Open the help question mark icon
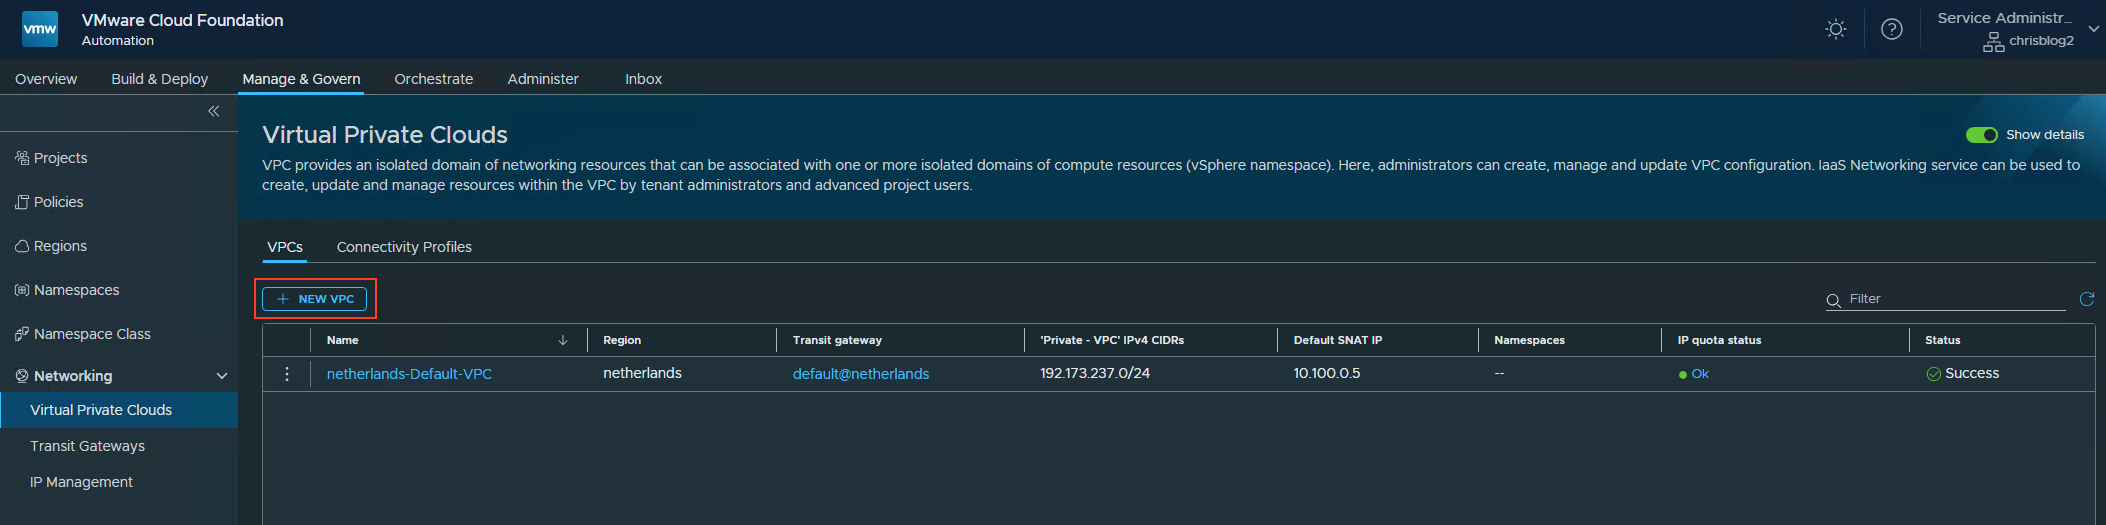Image resolution: width=2106 pixels, height=525 pixels. click(x=1892, y=29)
